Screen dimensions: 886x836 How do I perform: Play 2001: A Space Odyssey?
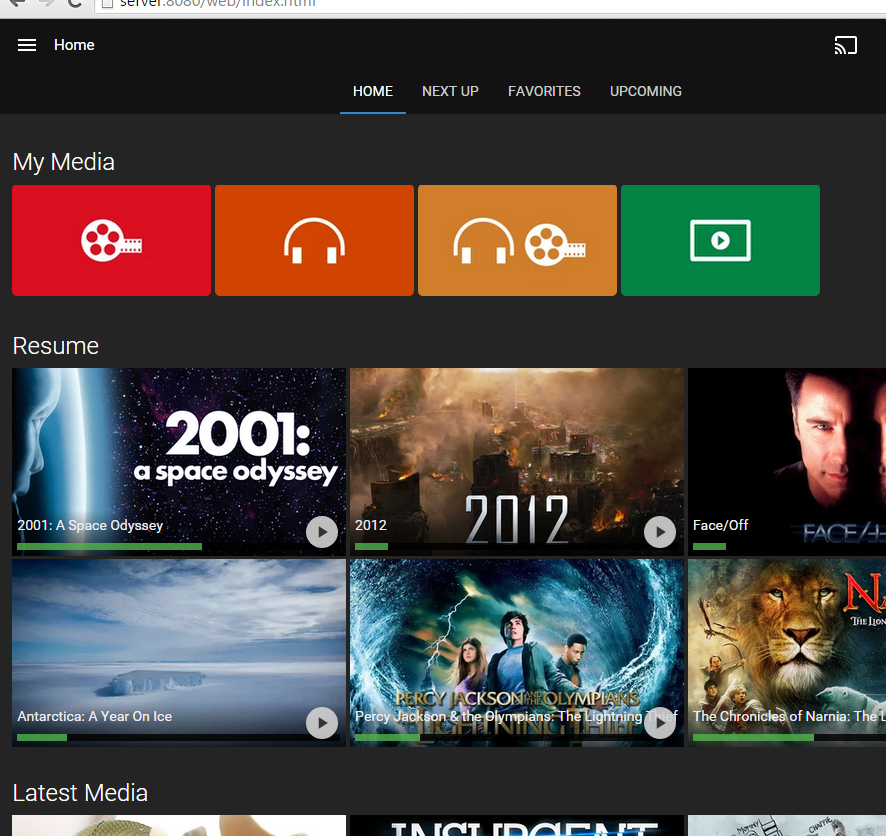coord(322,532)
